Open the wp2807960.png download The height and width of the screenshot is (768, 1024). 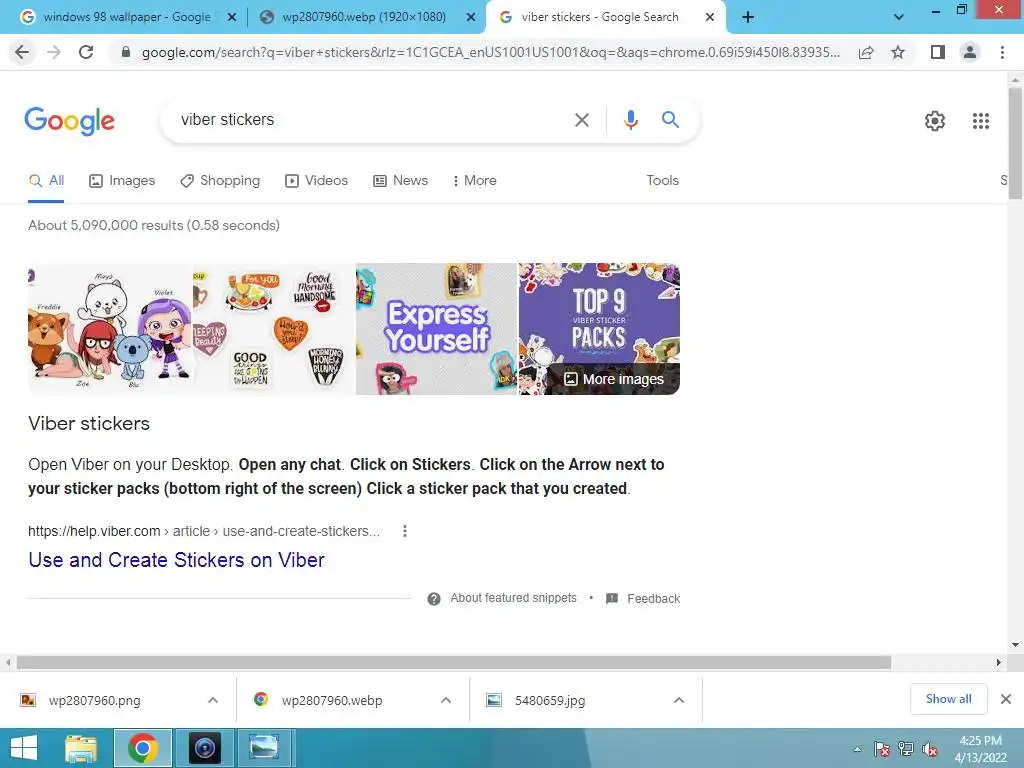click(95, 701)
